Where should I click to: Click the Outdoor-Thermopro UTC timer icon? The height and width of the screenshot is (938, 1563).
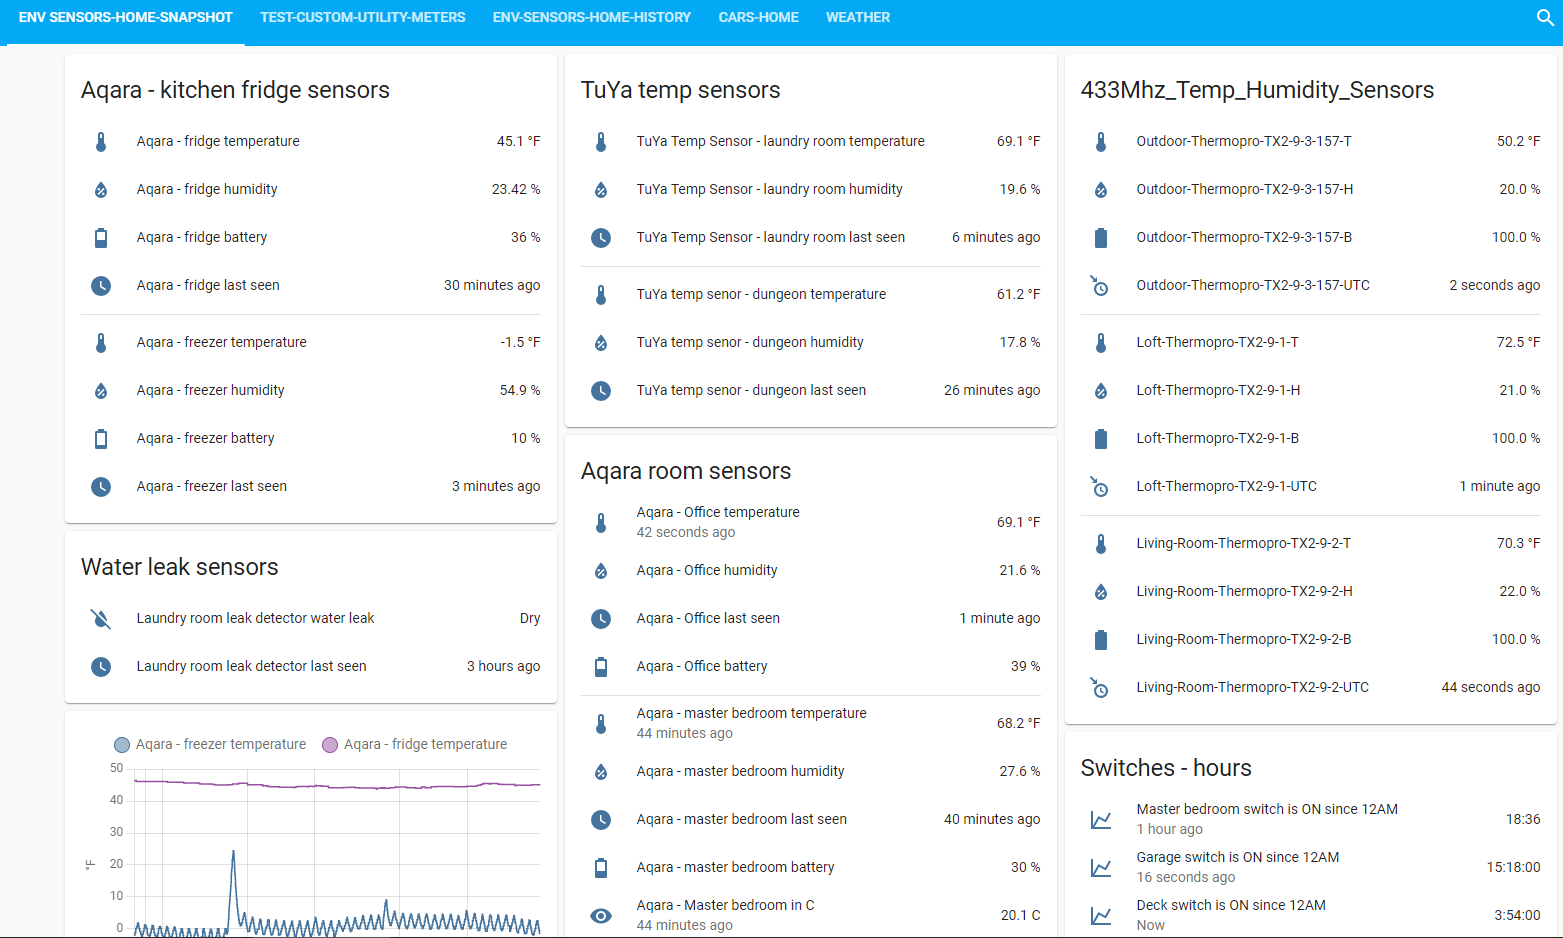[1100, 286]
